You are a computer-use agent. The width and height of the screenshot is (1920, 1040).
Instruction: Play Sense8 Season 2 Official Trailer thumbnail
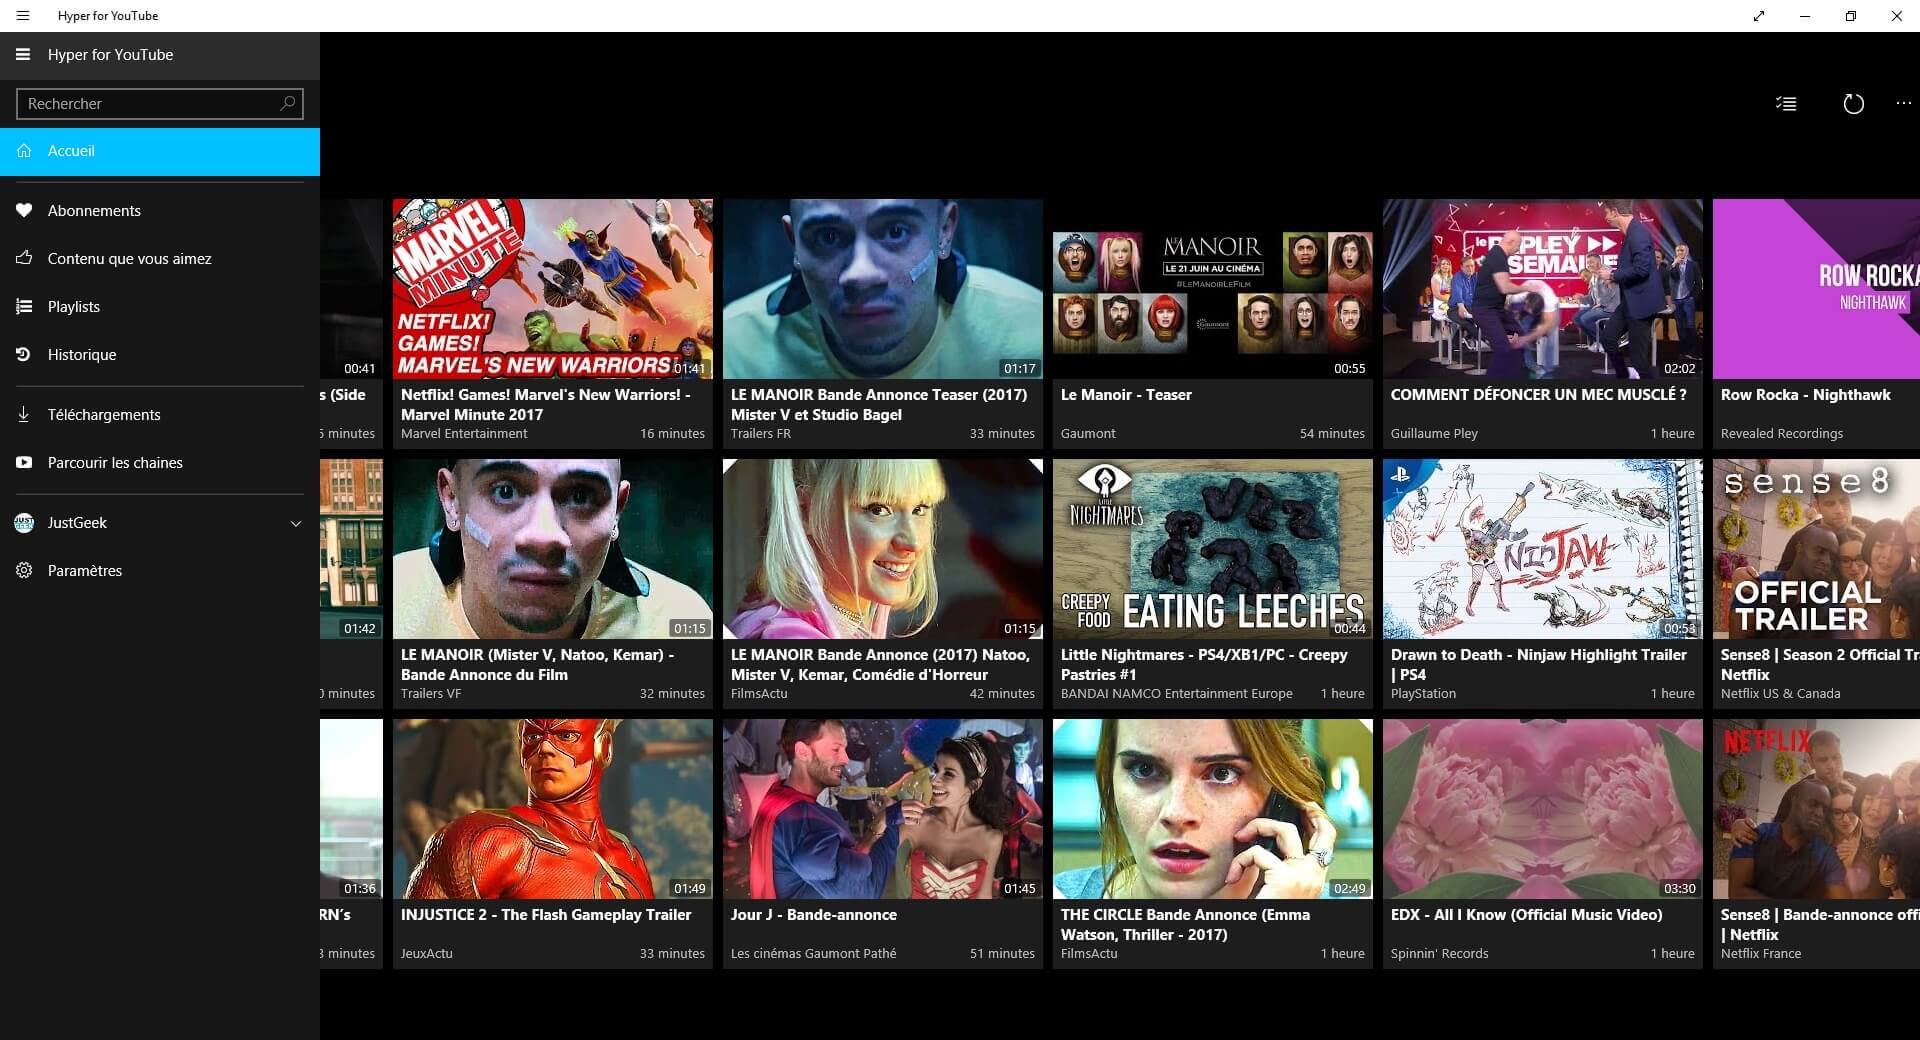click(1816, 549)
